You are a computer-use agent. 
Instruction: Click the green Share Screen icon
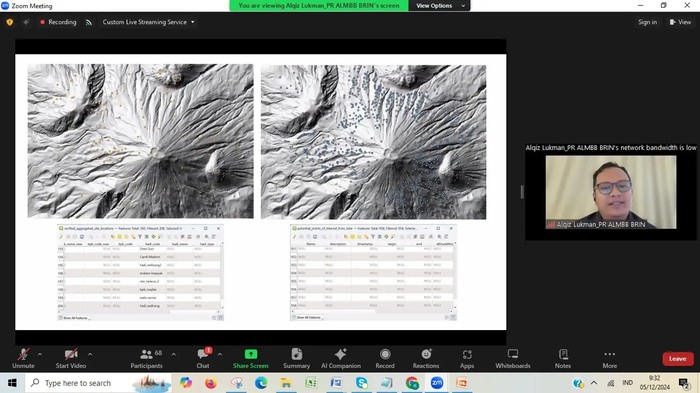coord(250,354)
